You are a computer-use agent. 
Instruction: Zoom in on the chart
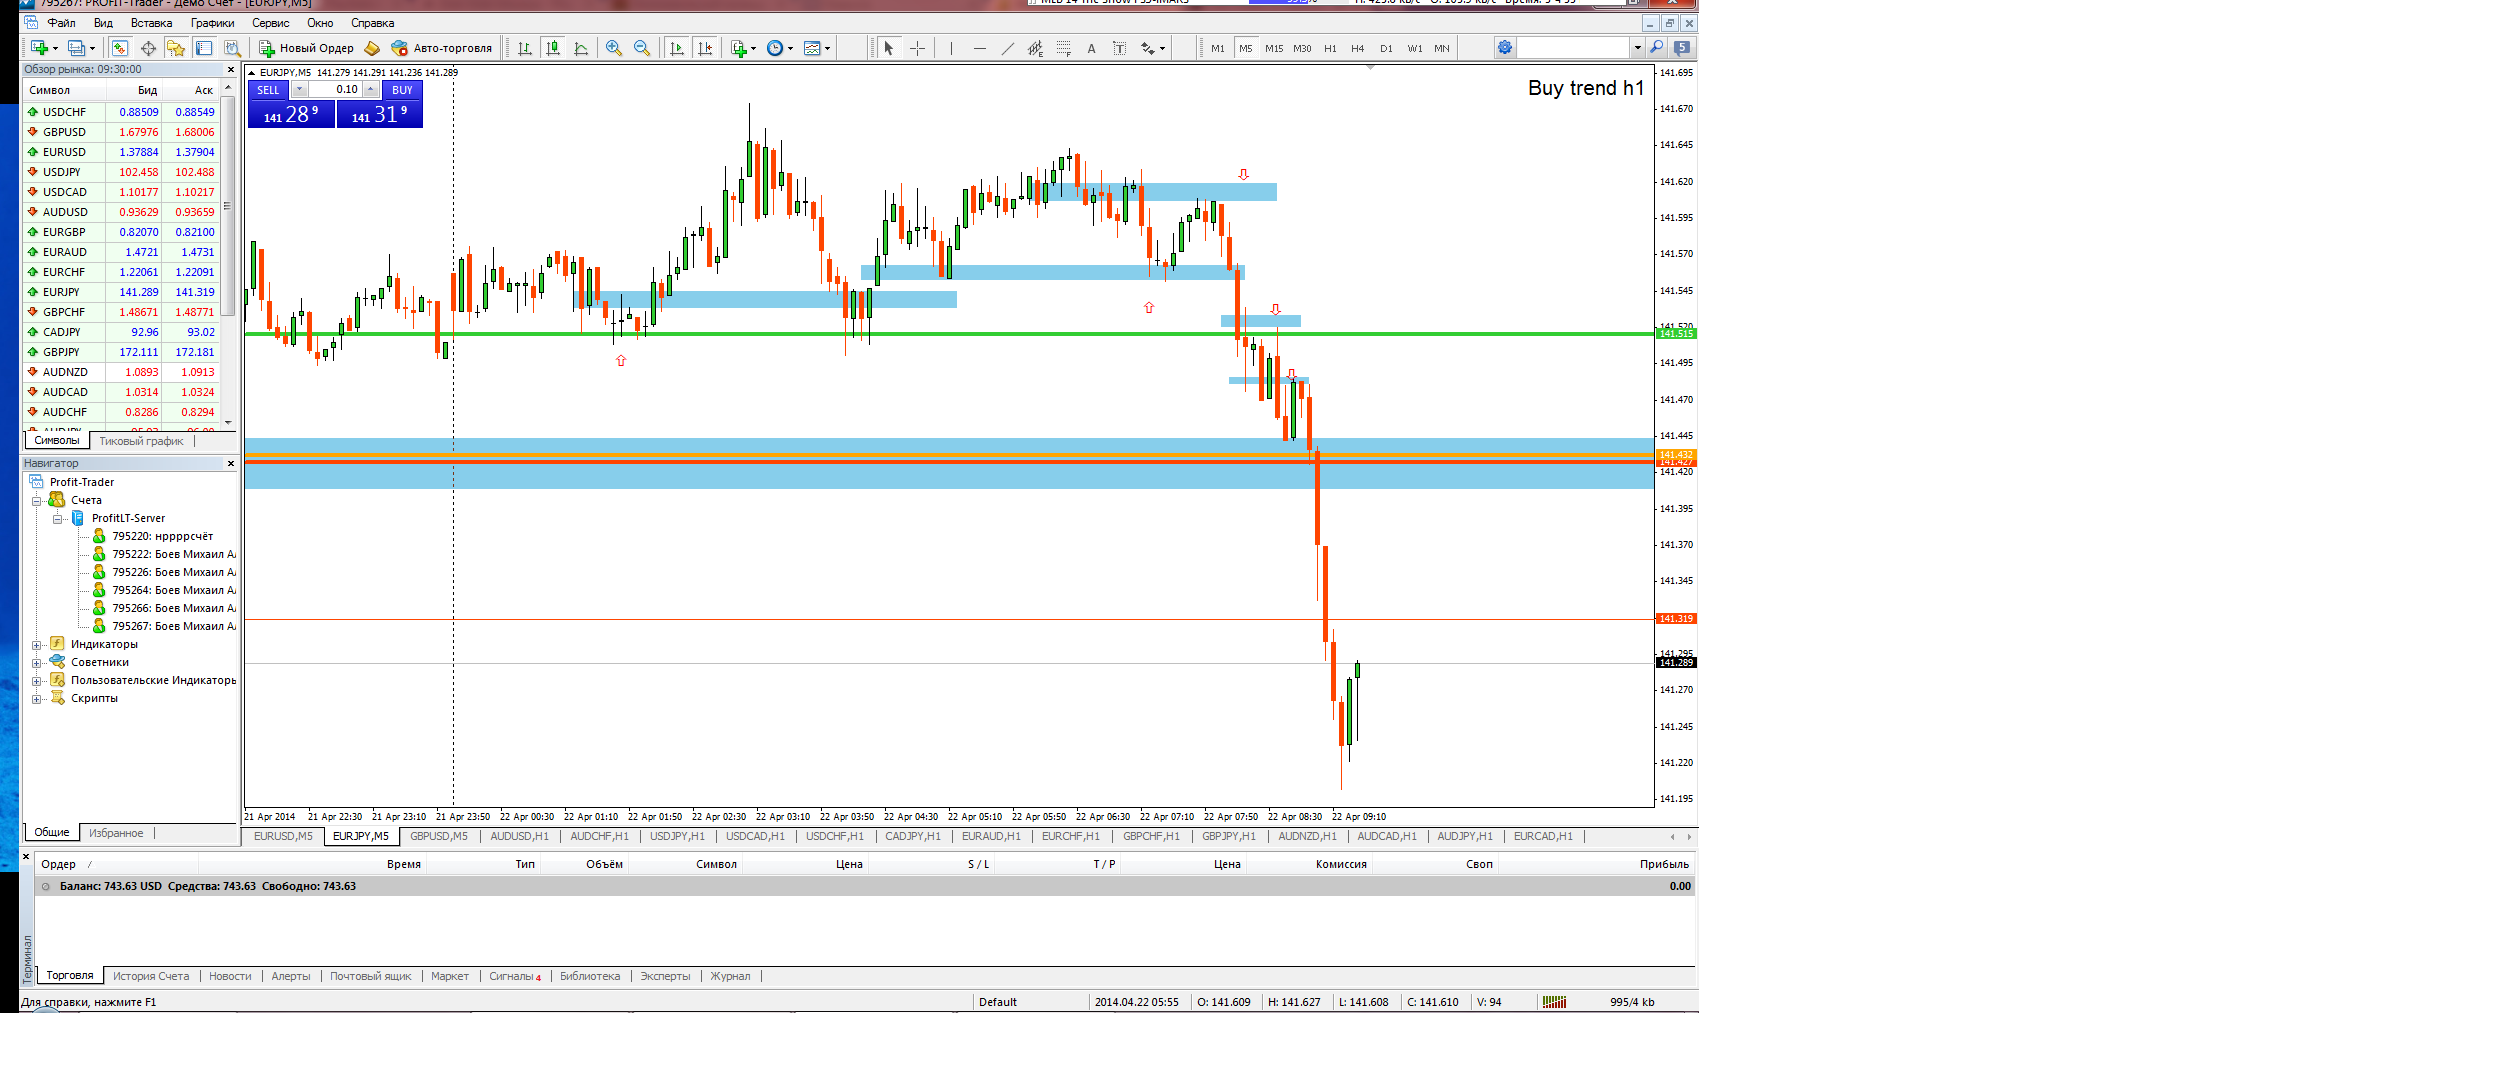point(613,48)
